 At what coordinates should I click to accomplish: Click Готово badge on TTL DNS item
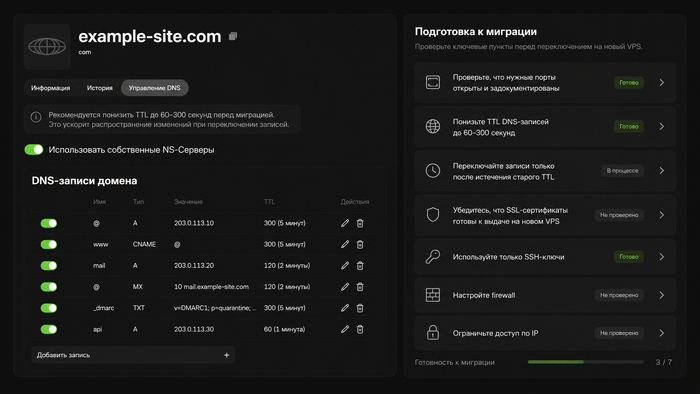click(629, 127)
